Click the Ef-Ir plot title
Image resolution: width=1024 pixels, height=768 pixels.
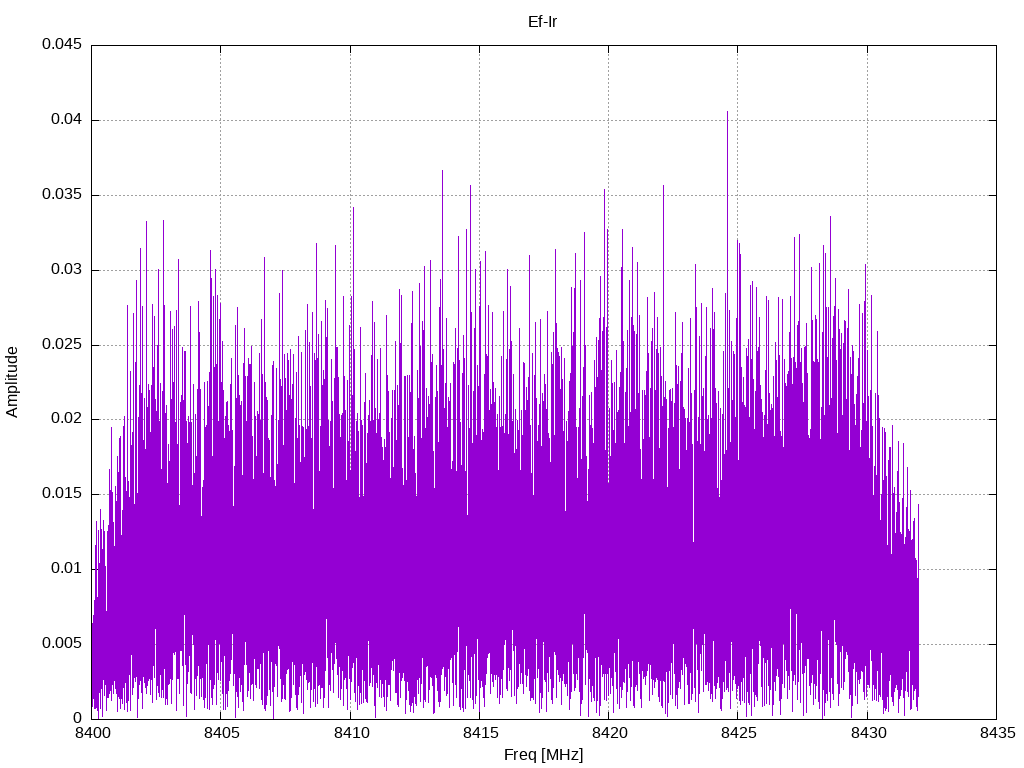pyautogui.click(x=542, y=22)
